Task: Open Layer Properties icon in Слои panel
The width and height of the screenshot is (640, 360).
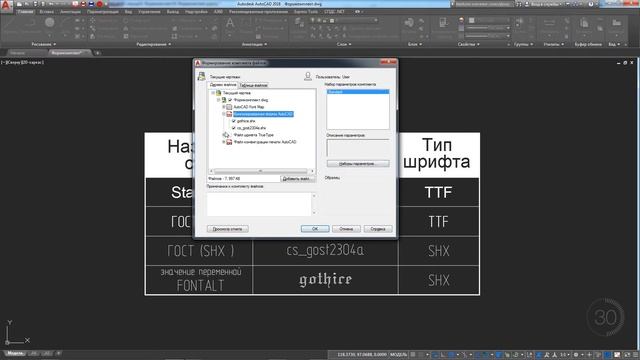Action: click(299, 23)
